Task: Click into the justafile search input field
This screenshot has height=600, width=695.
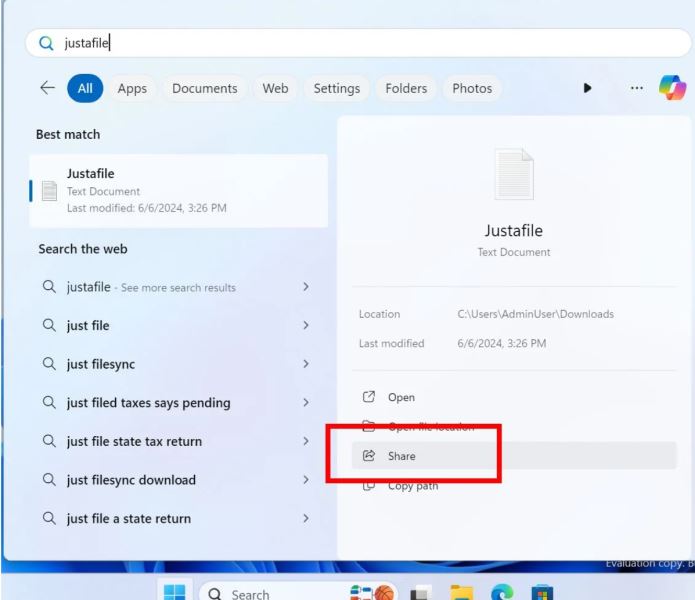Action: click(358, 43)
